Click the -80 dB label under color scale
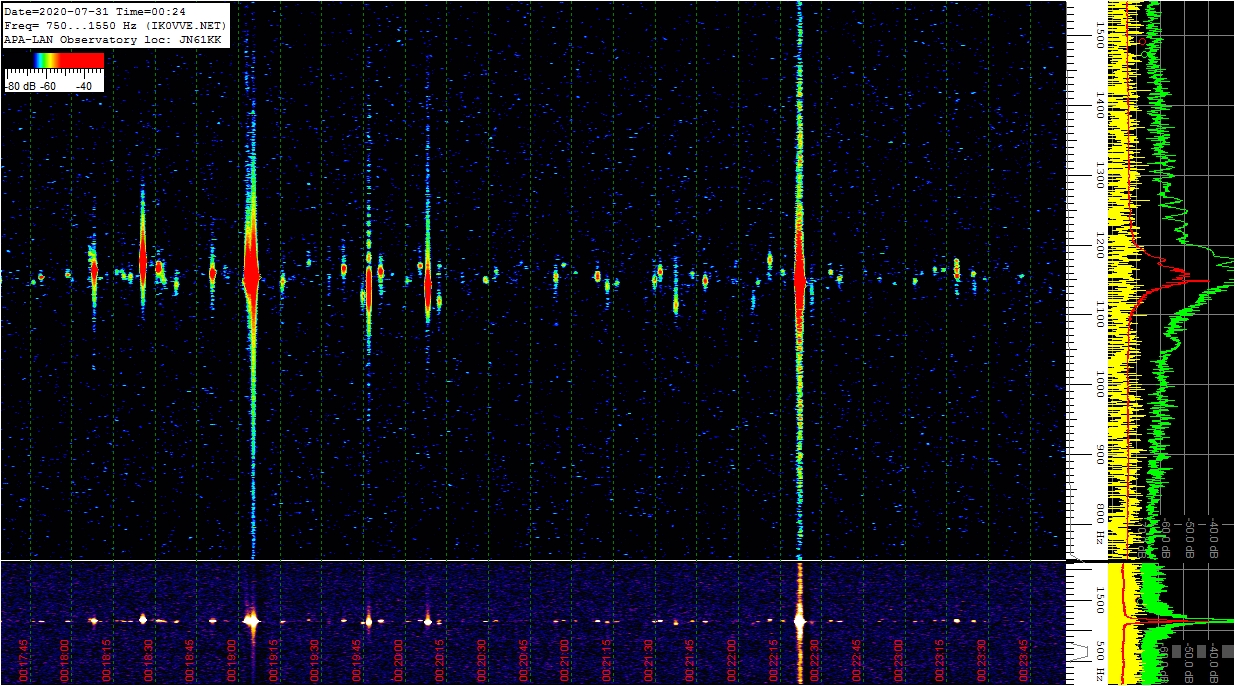1235x686 pixels. click(x=21, y=86)
